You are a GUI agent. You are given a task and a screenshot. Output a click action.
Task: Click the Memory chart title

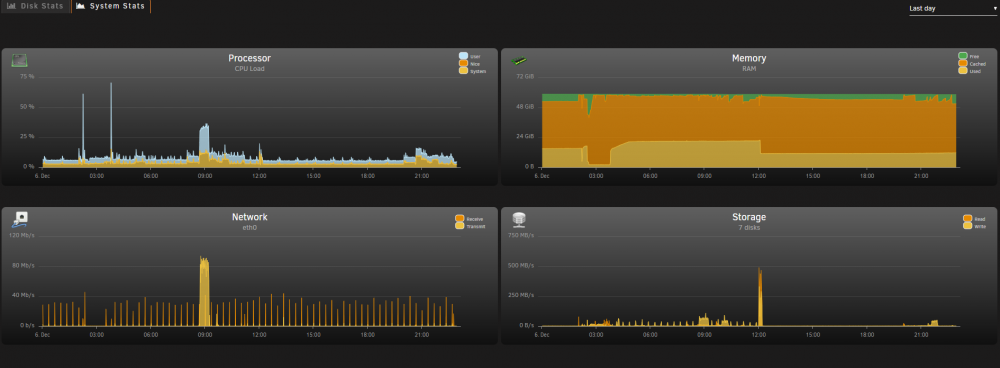[x=749, y=58]
